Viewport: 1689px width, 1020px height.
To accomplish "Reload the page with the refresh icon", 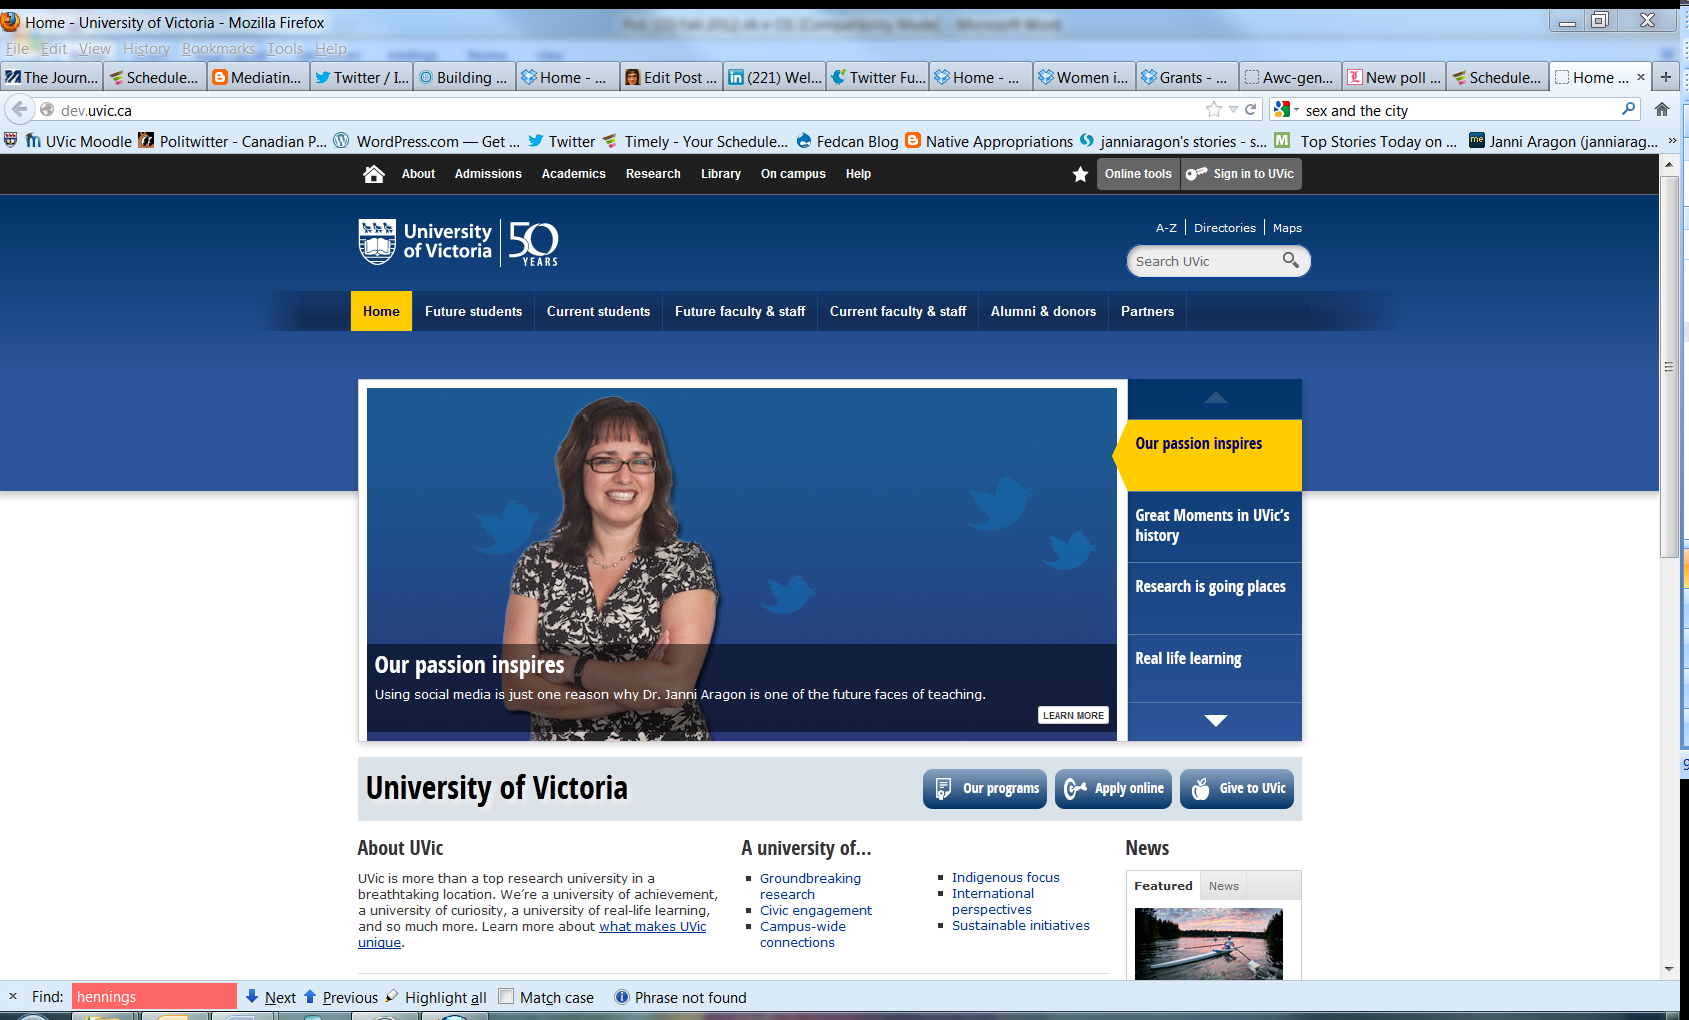I will [x=1250, y=110].
